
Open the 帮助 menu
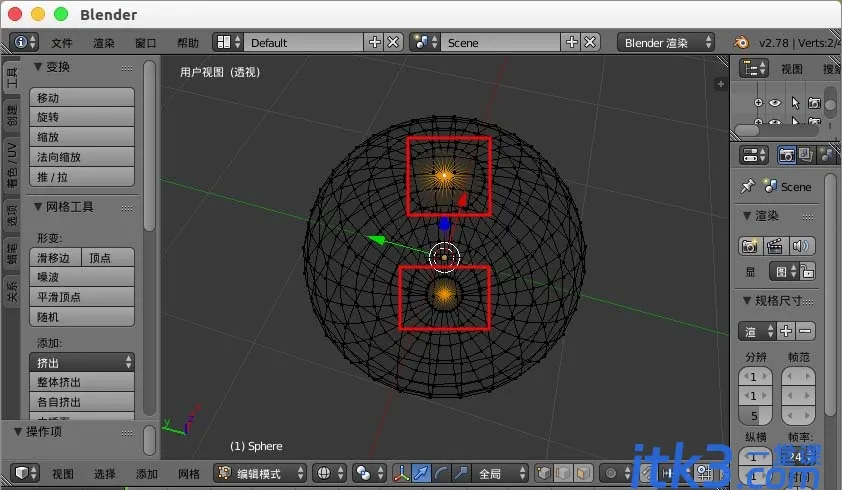pyautogui.click(x=188, y=42)
